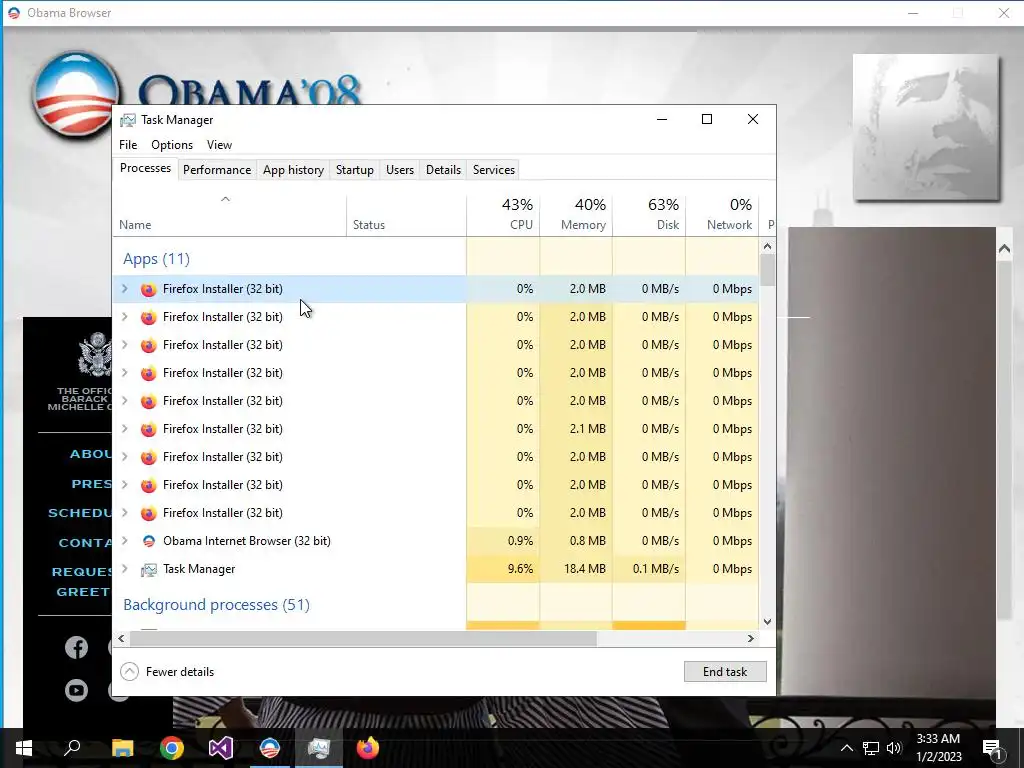The width and height of the screenshot is (1024, 768).
Task: Show hidden system tray icons chevron
Action: coord(846,748)
